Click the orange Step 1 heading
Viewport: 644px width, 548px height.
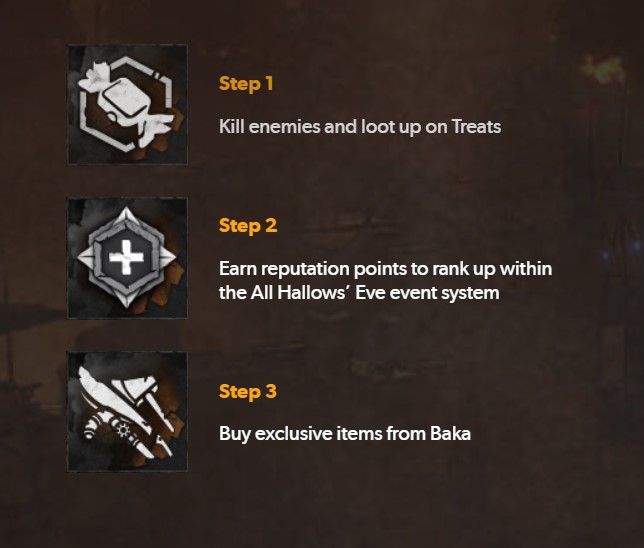(x=246, y=84)
